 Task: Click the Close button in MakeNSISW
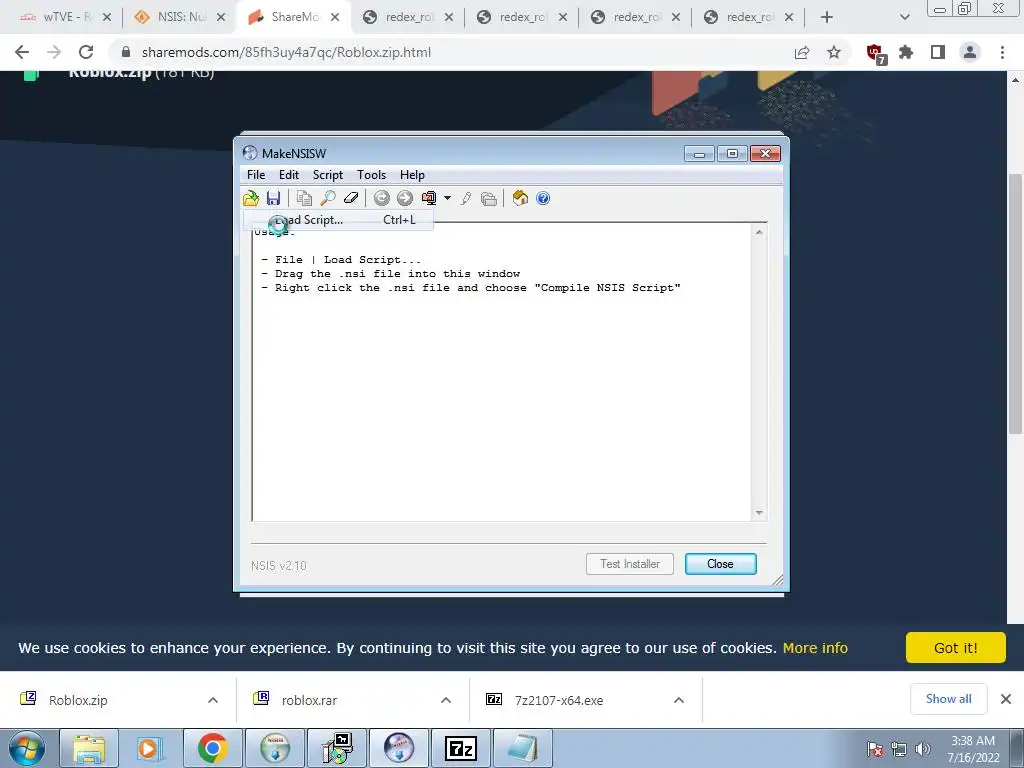point(720,564)
